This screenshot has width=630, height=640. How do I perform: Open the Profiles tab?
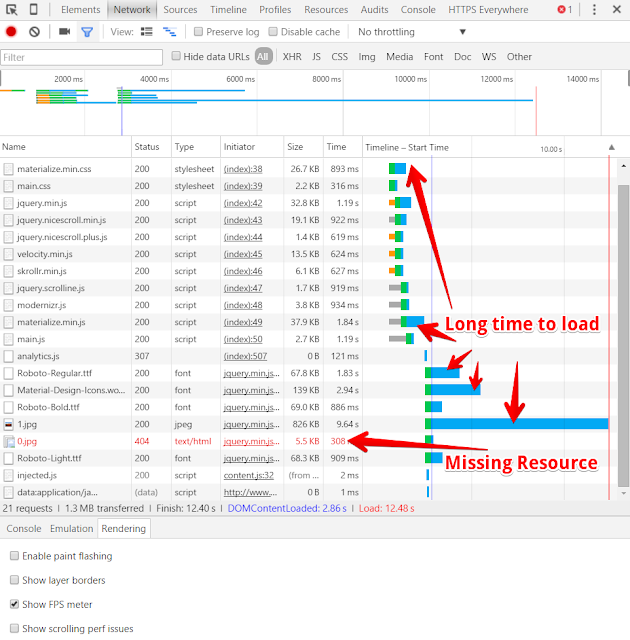click(x=275, y=9)
